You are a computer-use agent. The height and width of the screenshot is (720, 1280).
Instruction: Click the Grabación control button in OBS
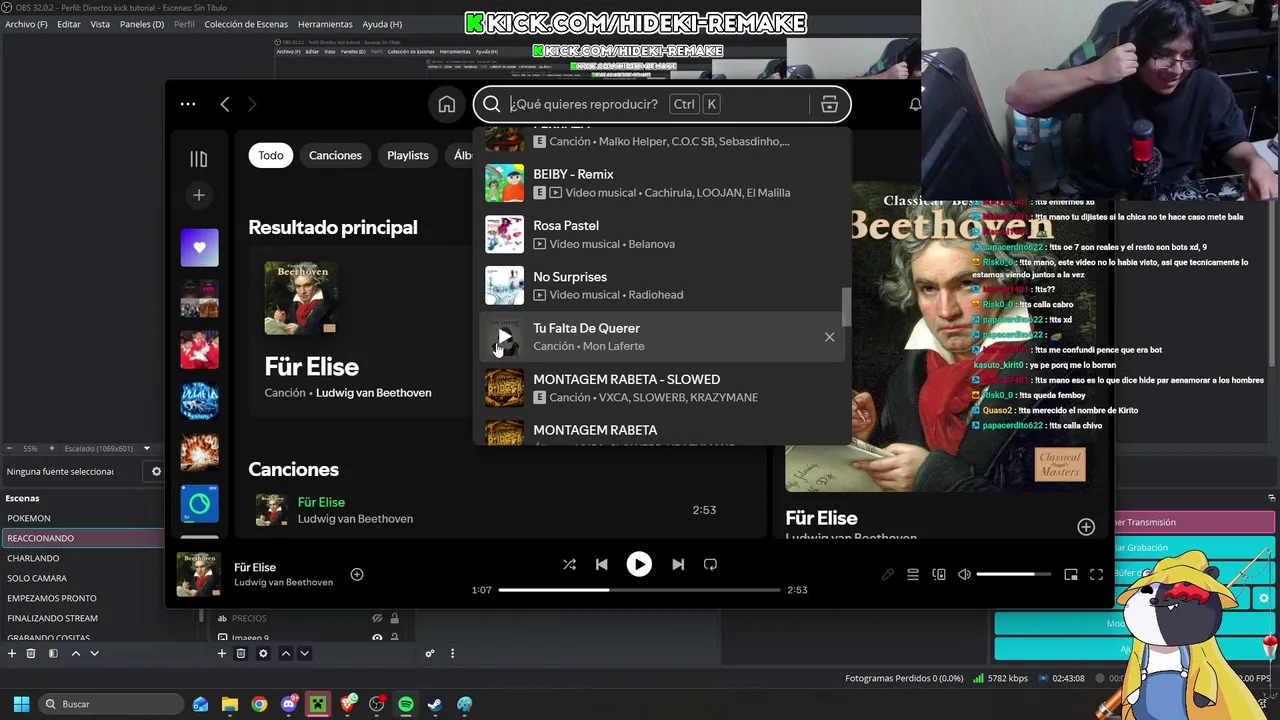coord(1194,547)
